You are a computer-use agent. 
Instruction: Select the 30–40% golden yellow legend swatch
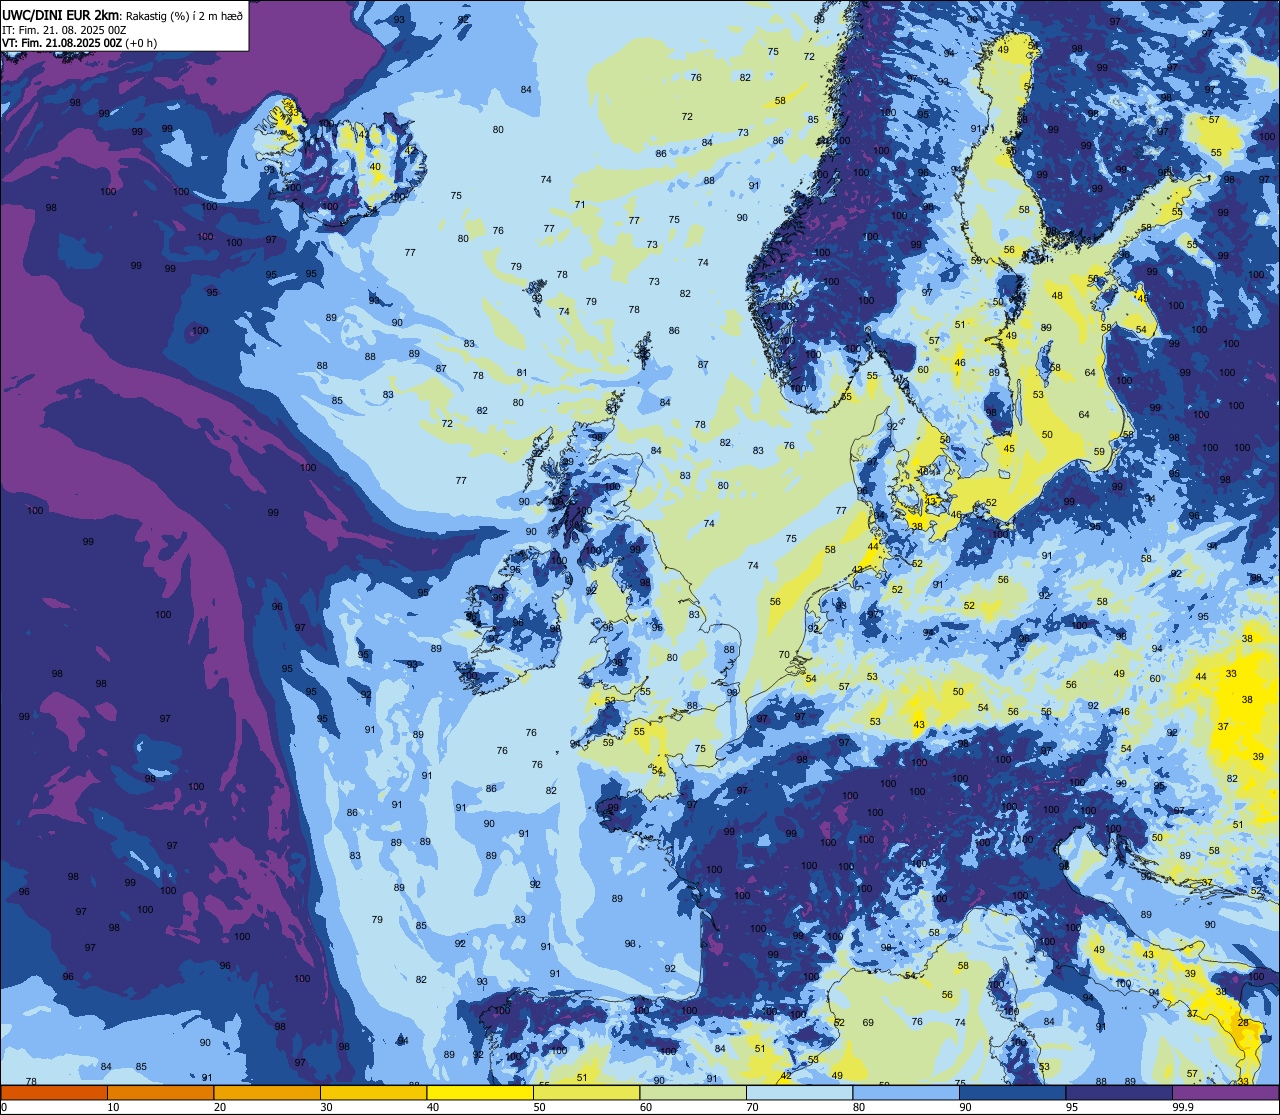pos(373,1092)
